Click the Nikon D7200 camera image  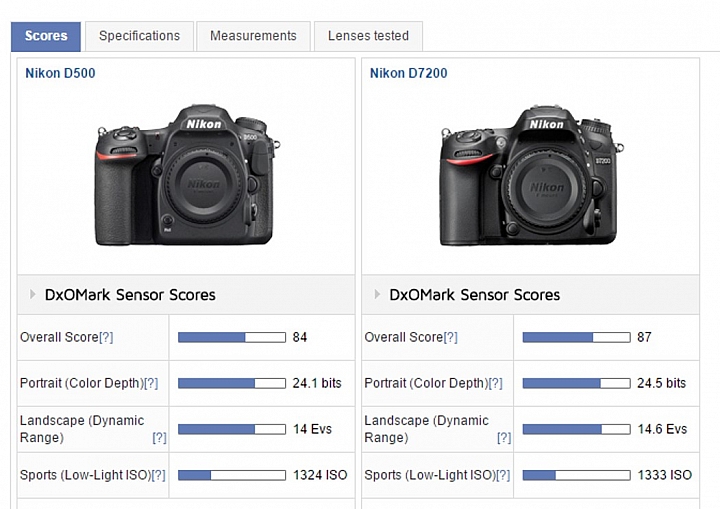pos(532,175)
